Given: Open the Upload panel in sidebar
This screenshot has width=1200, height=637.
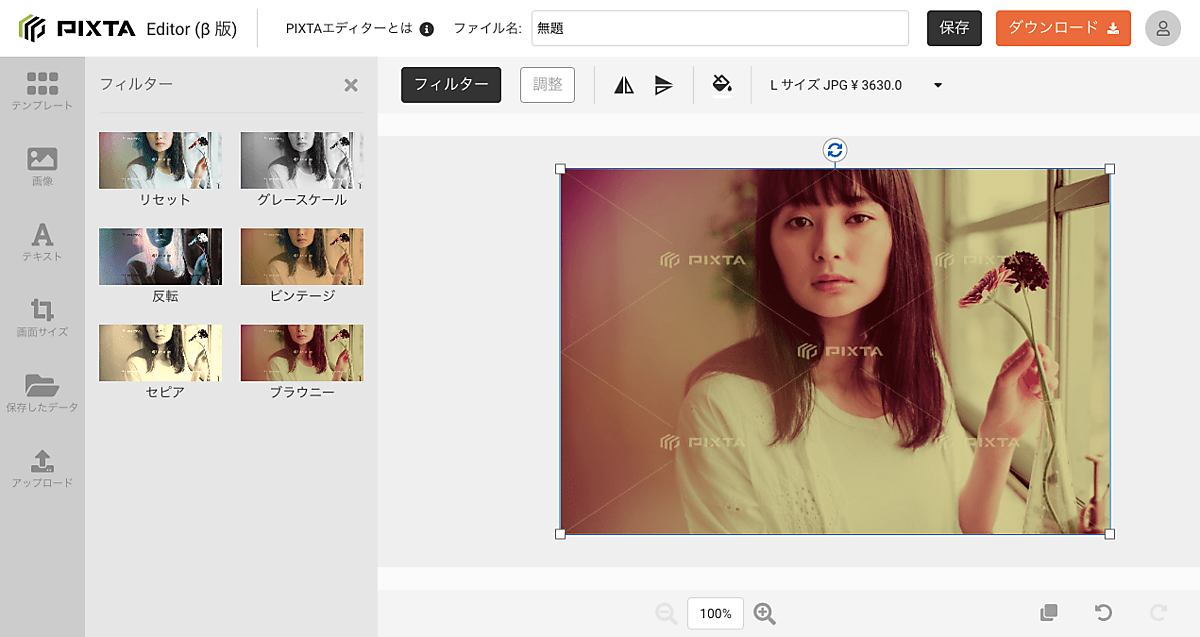Looking at the screenshot, I should [42, 468].
